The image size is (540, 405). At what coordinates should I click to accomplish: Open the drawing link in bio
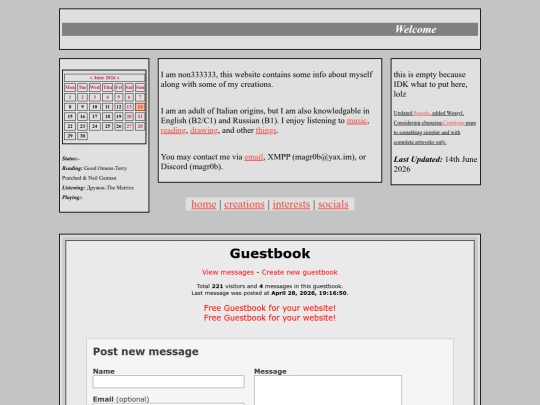click(204, 130)
